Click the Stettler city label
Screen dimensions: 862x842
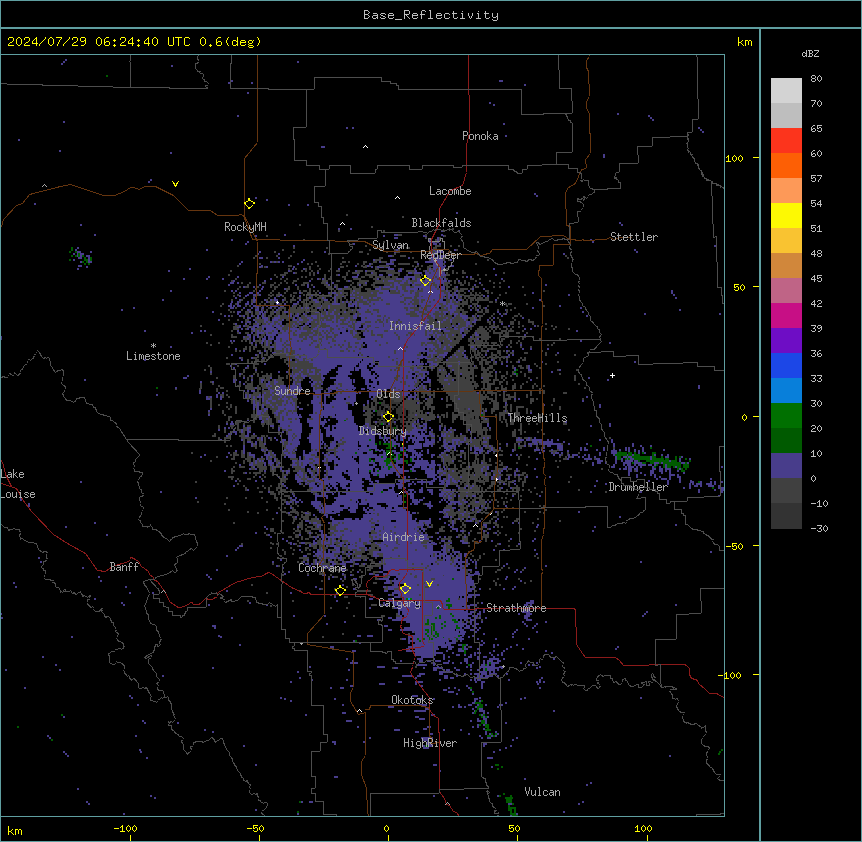tap(634, 237)
